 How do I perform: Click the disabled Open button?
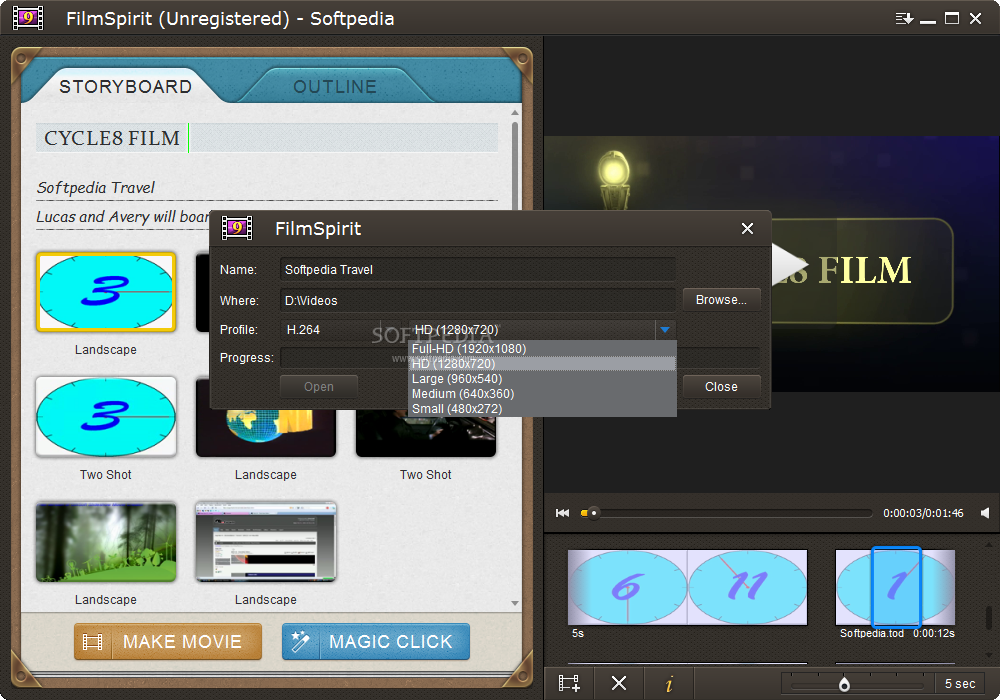(x=319, y=387)
